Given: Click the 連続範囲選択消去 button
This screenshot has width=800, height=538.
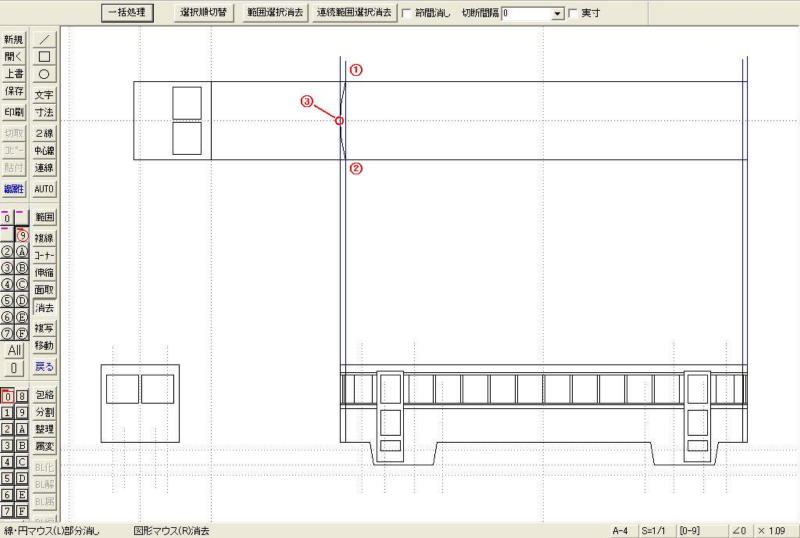Looking at the screenshot, I should point(355,13).
